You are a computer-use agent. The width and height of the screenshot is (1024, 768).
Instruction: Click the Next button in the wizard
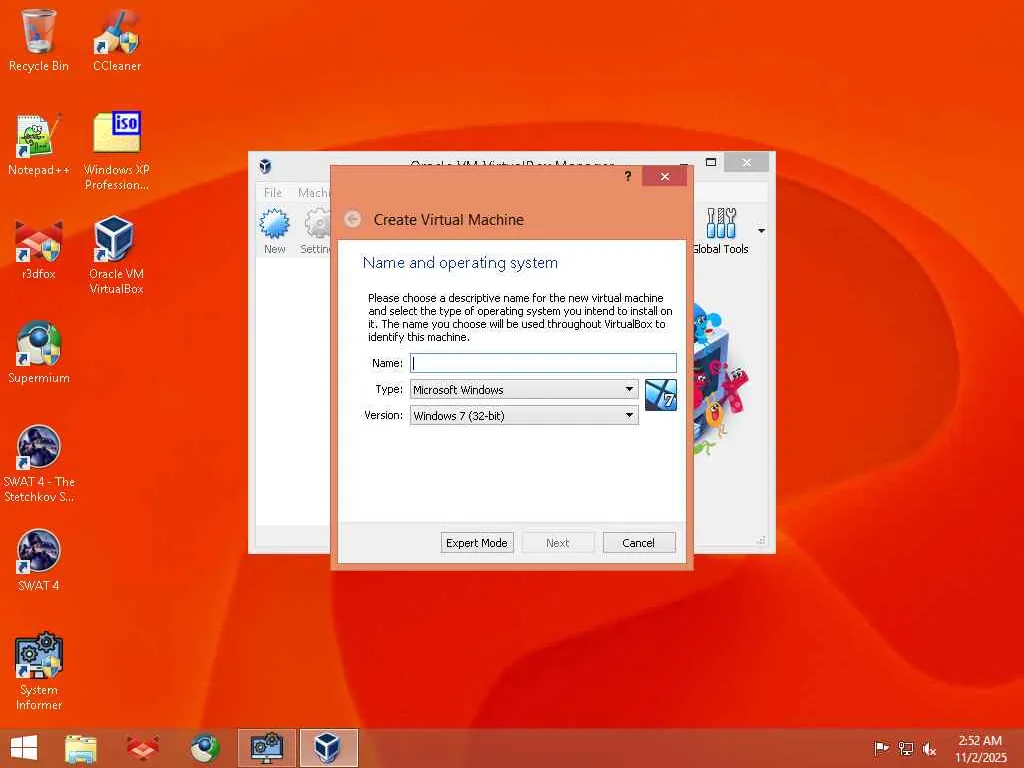tap(557, 543)
